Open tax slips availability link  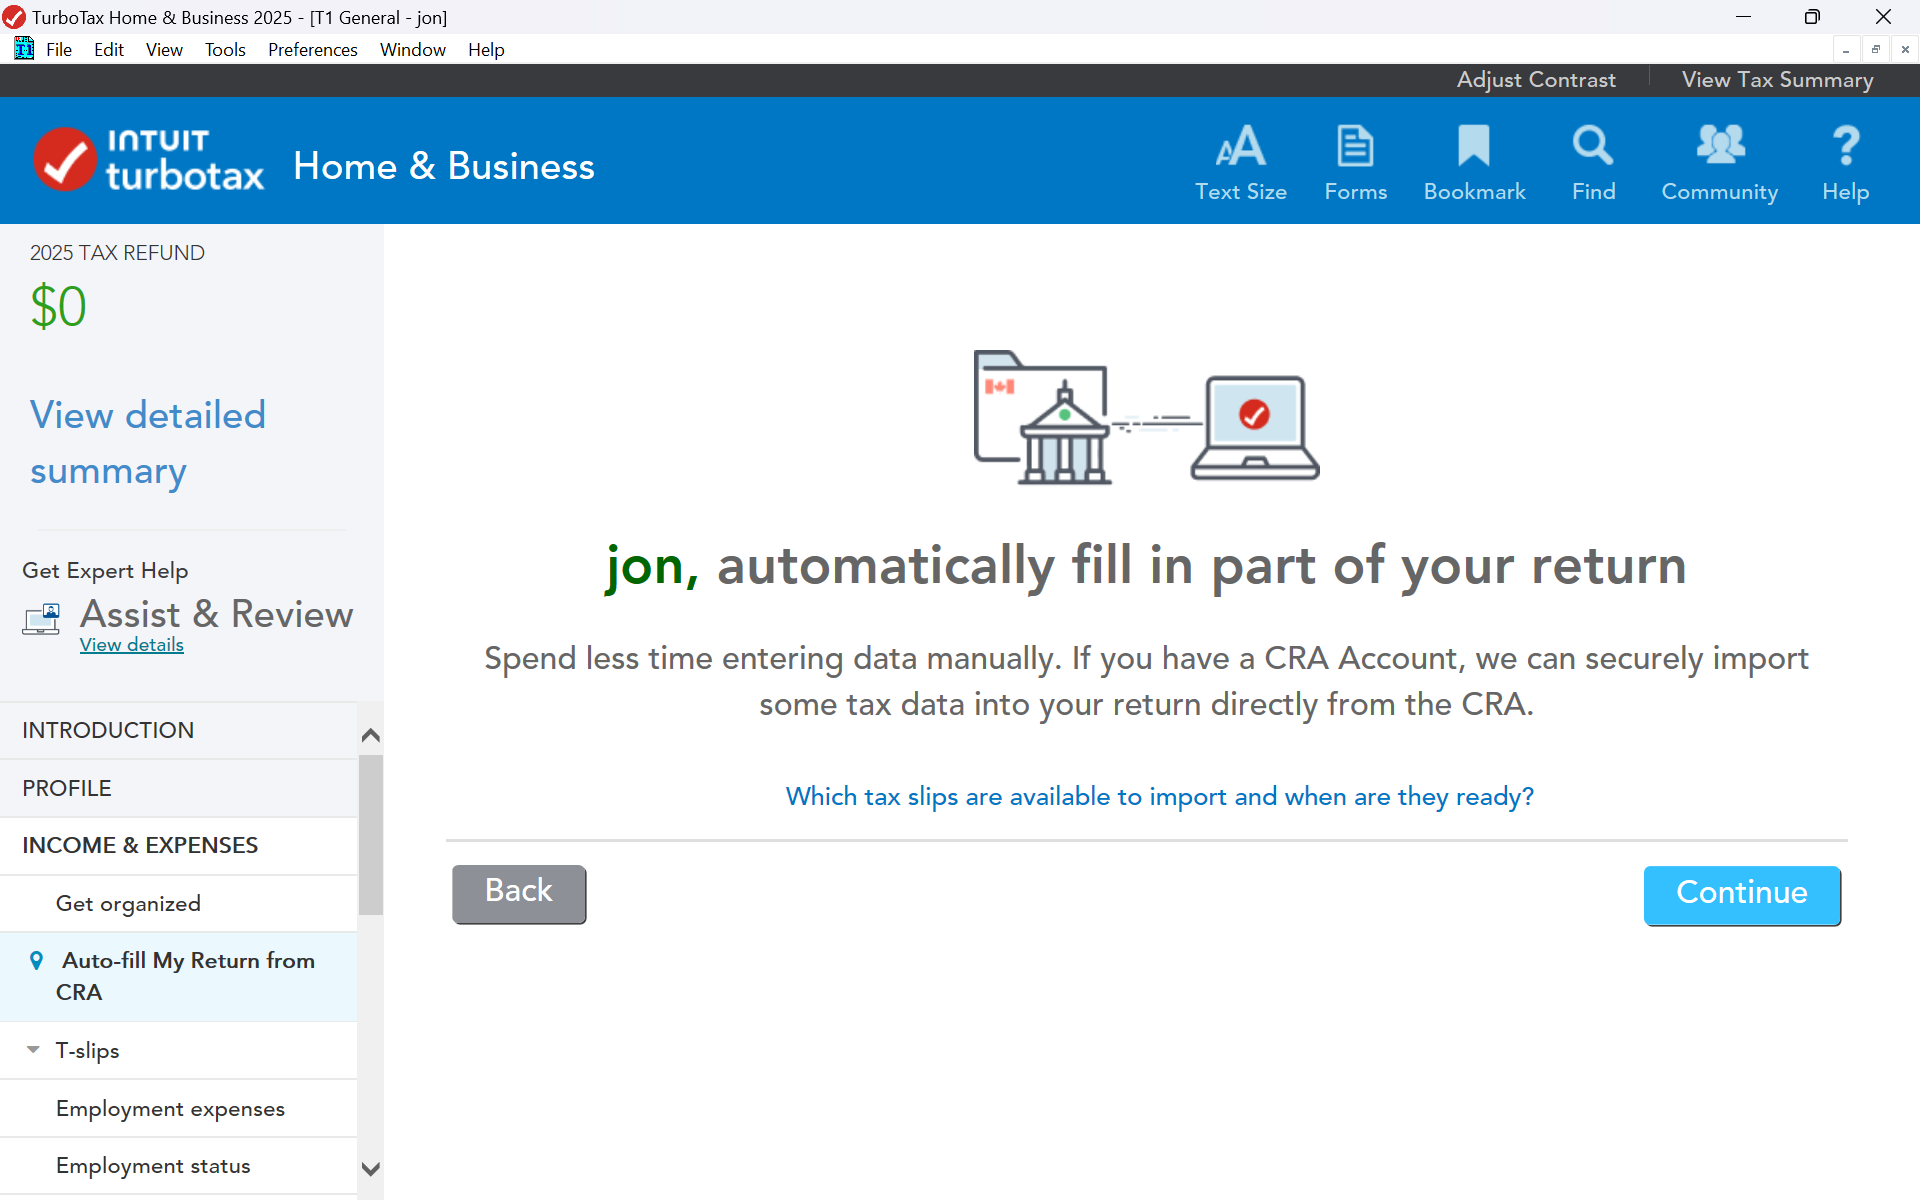pos(1159,797)
